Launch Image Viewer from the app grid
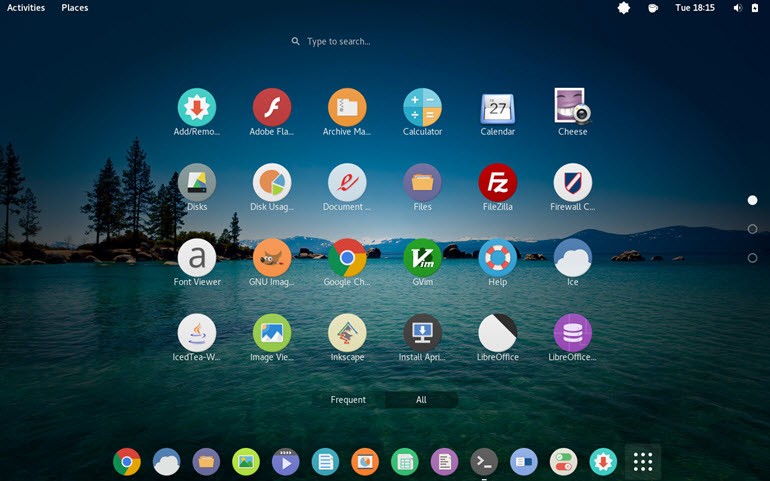770x481 pixels. click(x=272, y=333)
